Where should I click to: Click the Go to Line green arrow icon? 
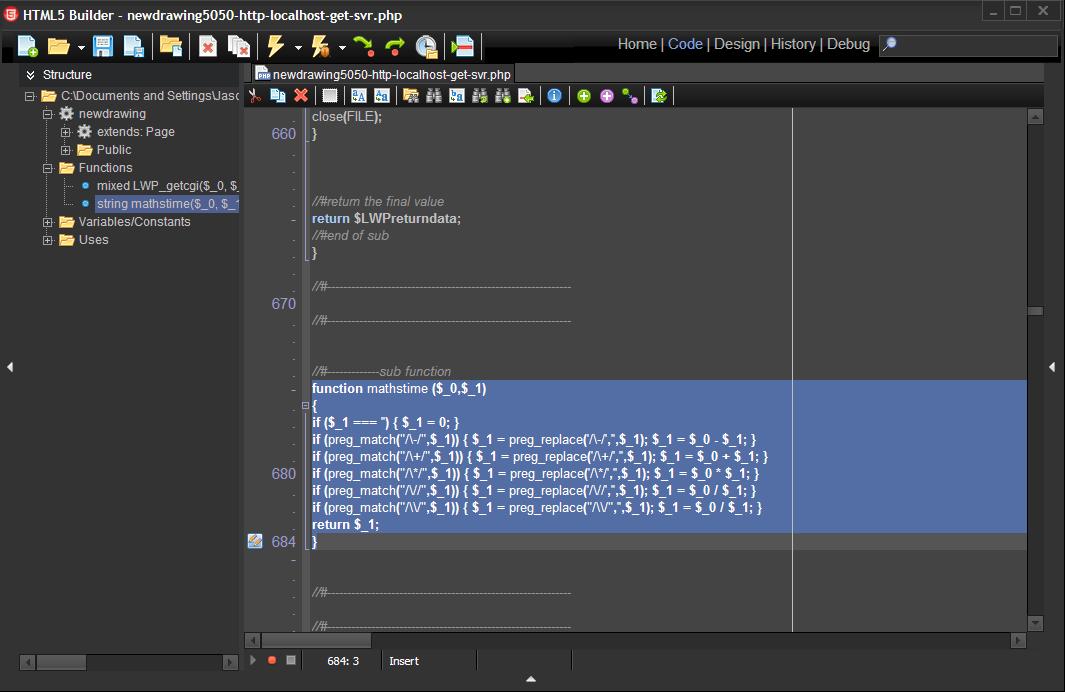(x=526, y=96)
